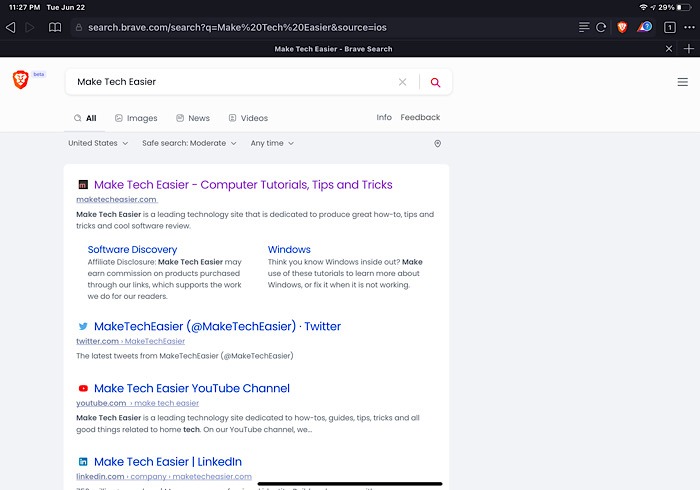Image resolution: width=700 pixels, height=490 pixels.
Task: Clear the search box text
Action: coord(402,82)
